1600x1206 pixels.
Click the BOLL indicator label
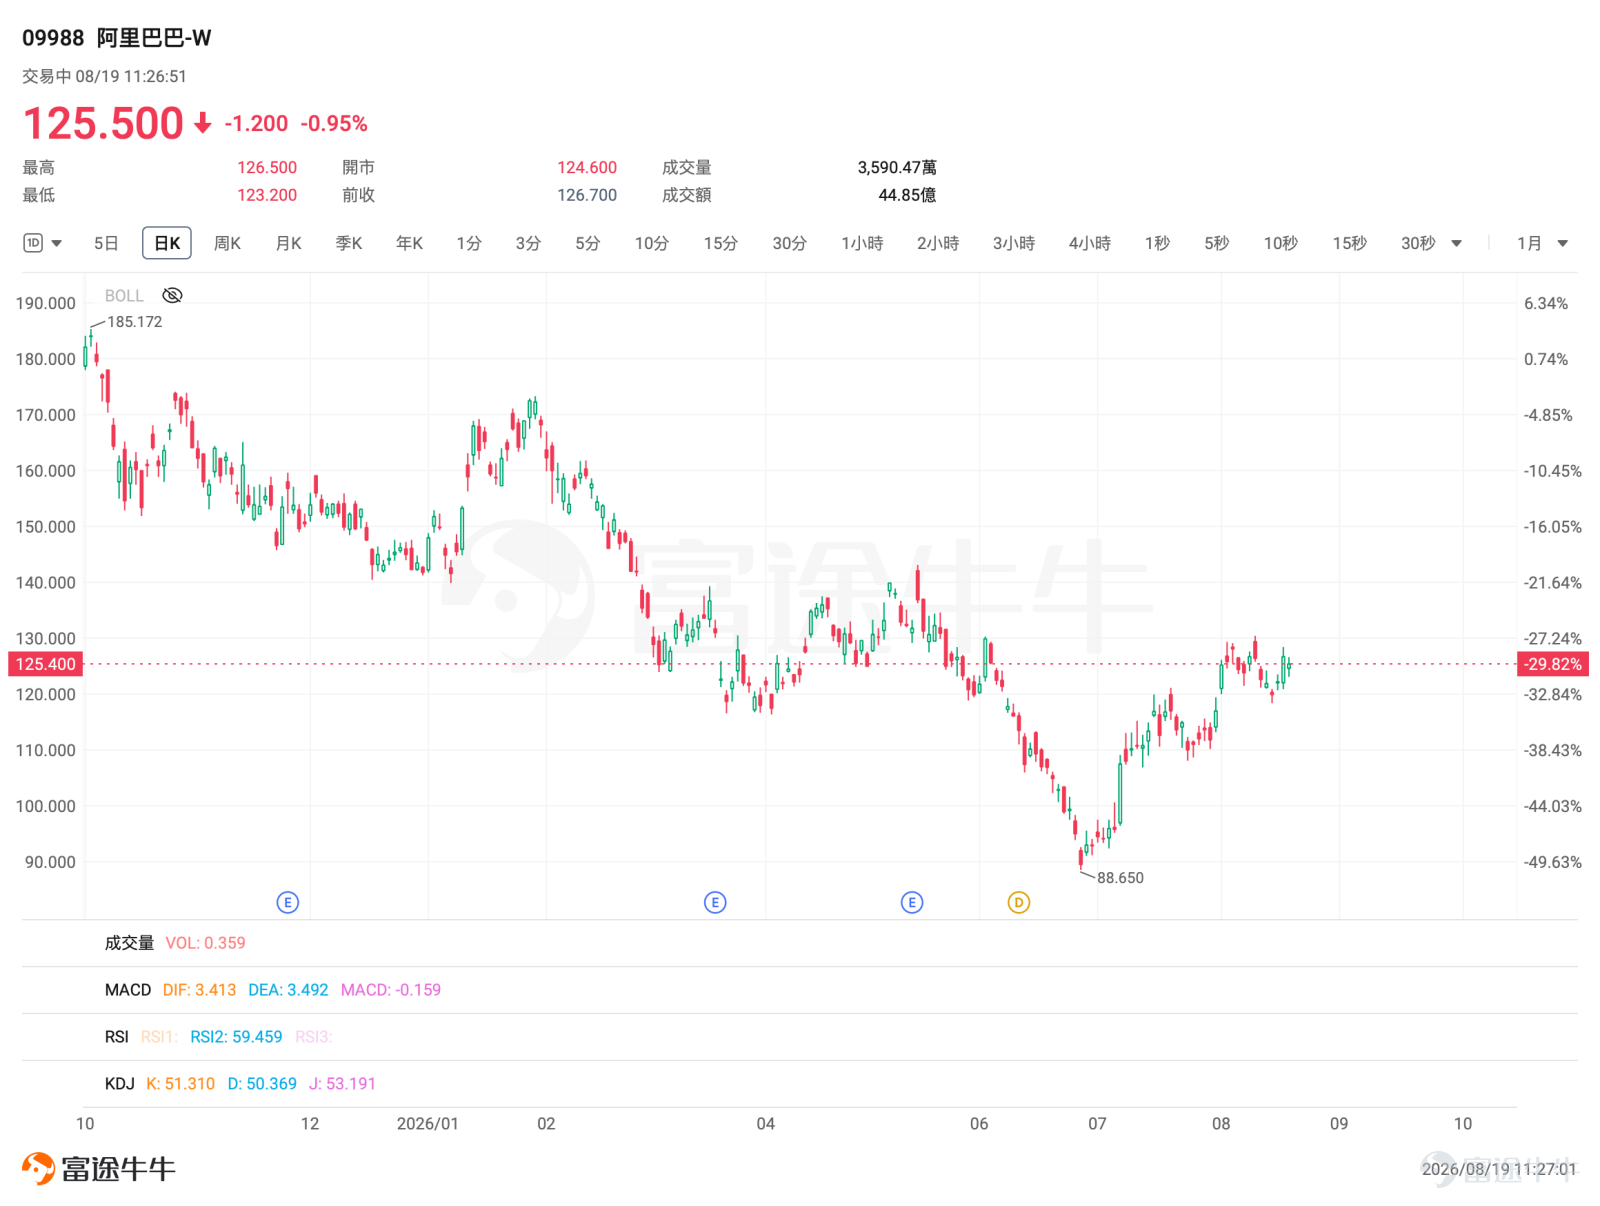coord(124,296)
